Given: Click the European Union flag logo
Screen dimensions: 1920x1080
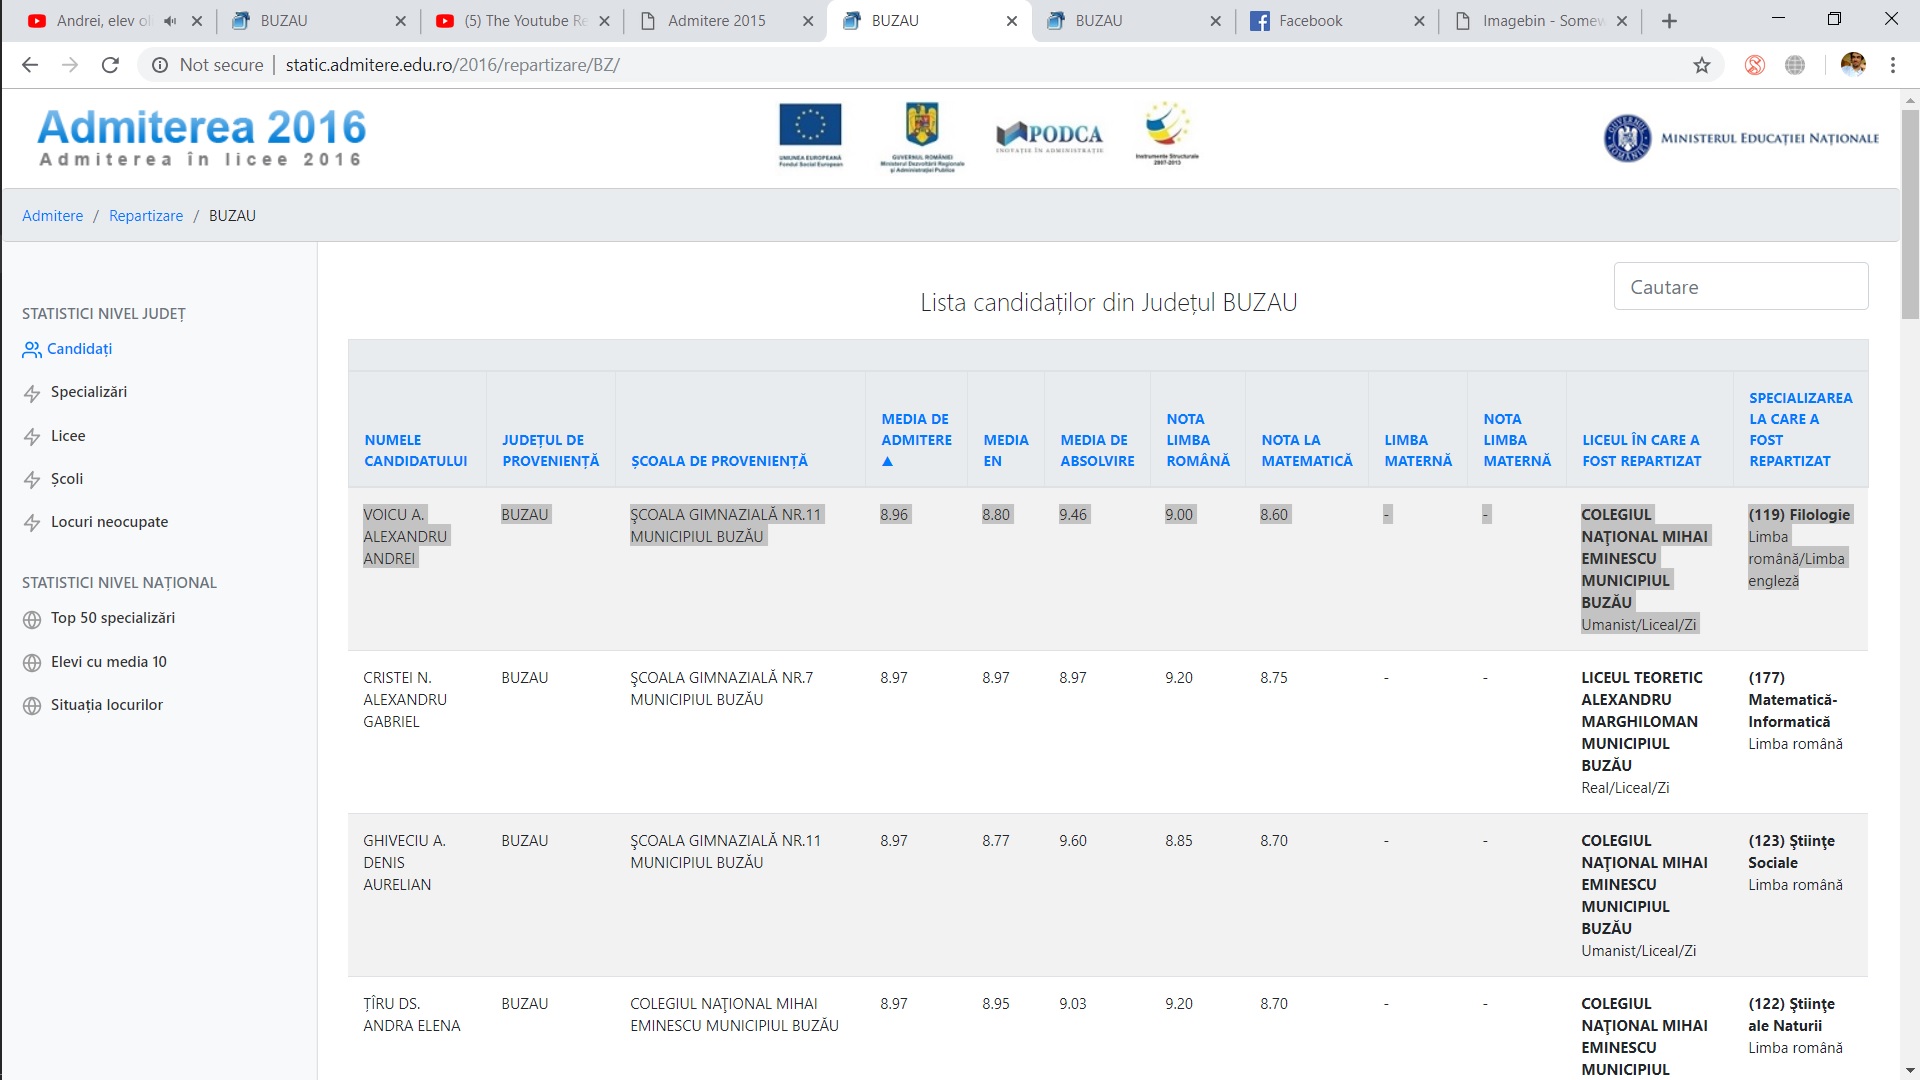Looking at the screenshot, I should (x=810, y=134).
